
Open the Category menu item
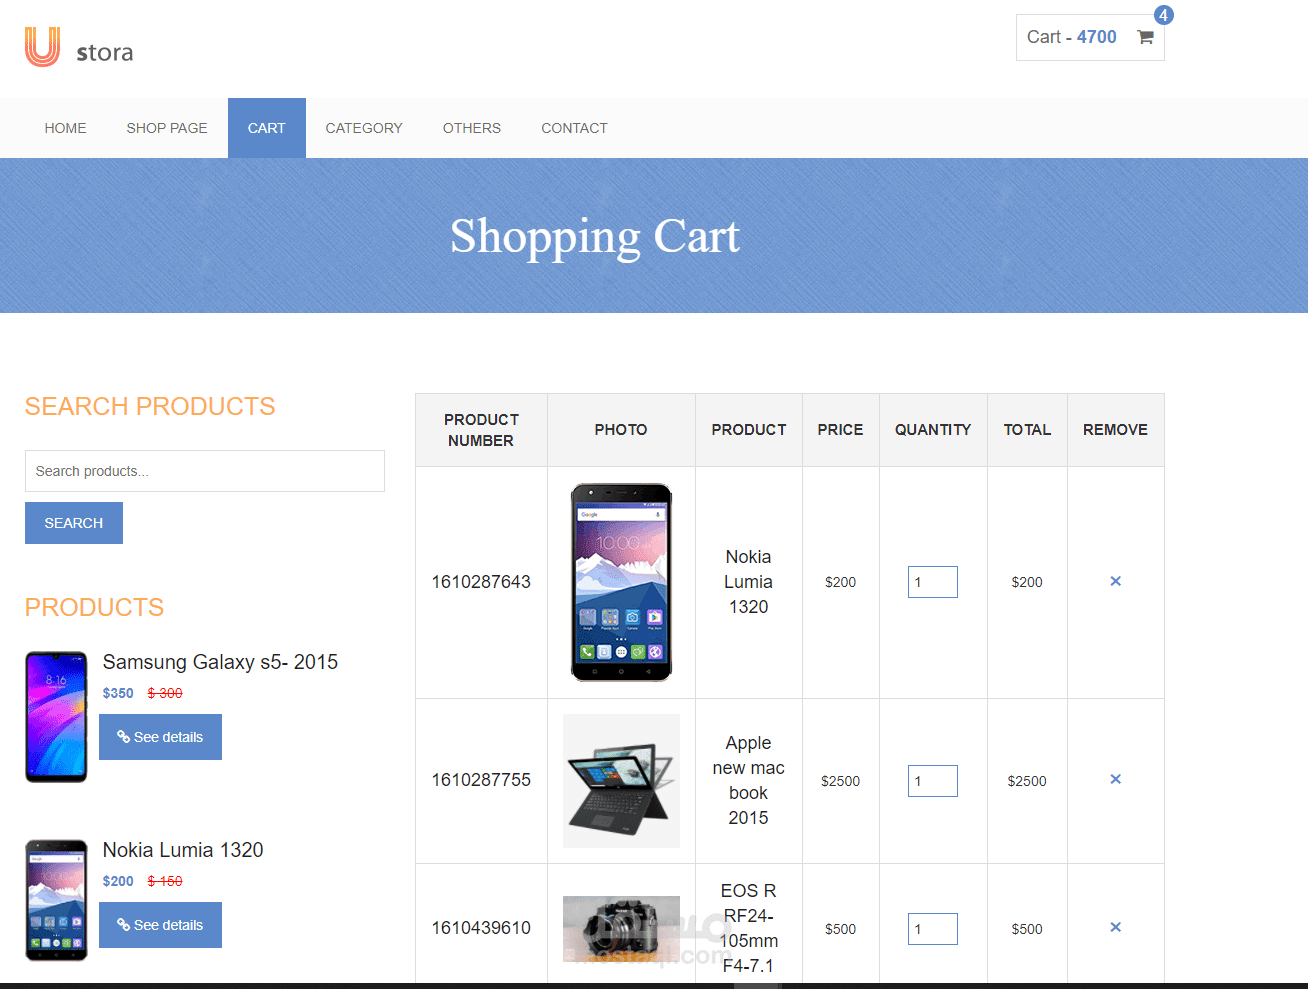[x=364, y=128]
